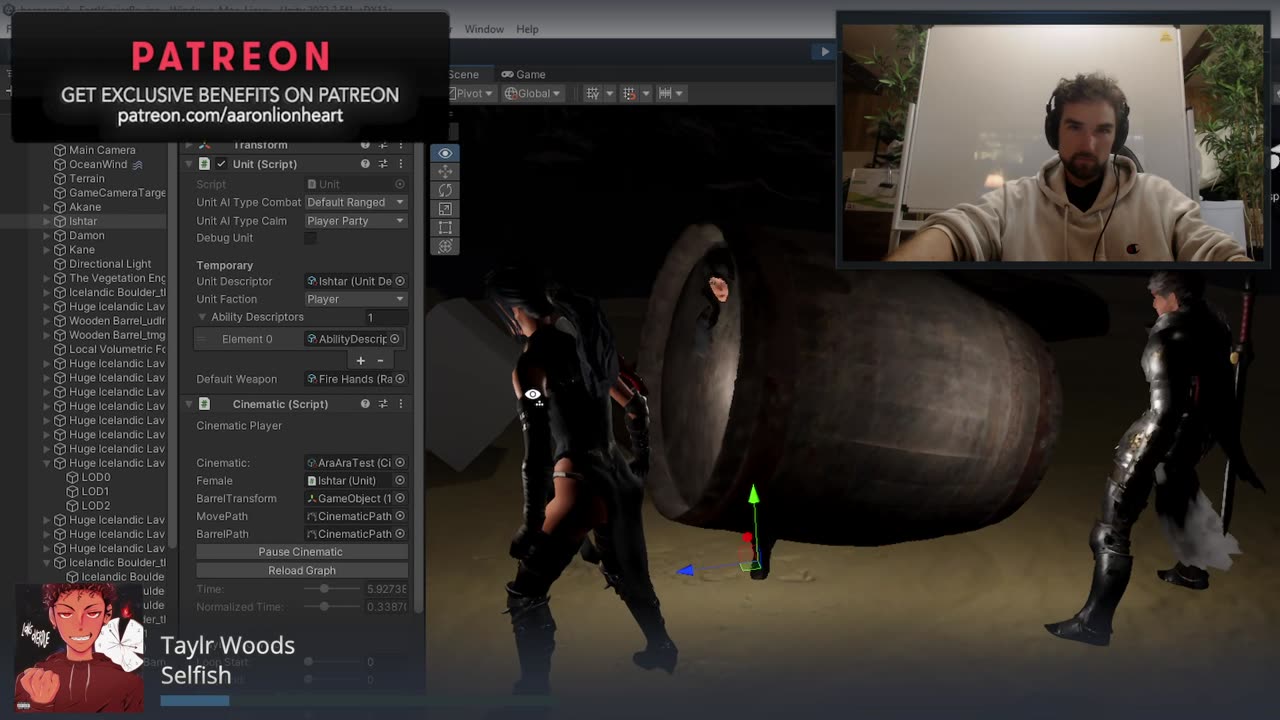Add element to Ability Descriptors list
This screenshot has width=1280, height=720.
(360, 360)
